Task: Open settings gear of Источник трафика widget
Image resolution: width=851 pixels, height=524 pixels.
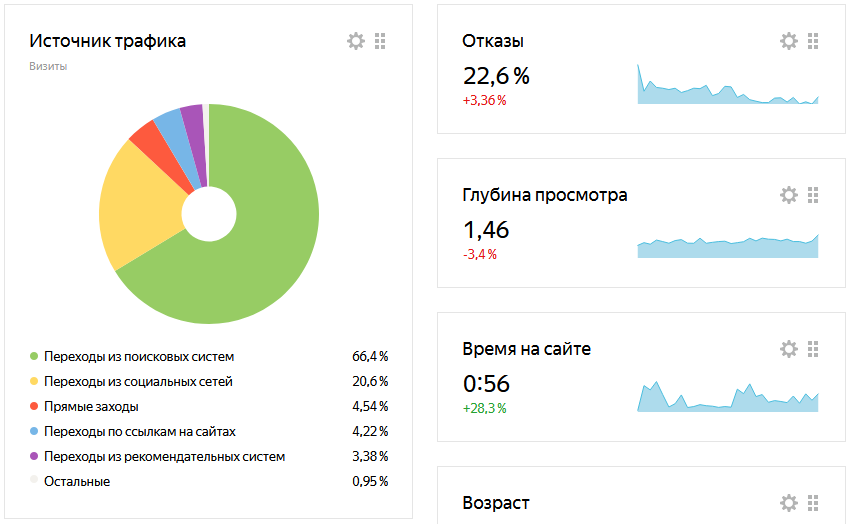Action: click(356, 41)
